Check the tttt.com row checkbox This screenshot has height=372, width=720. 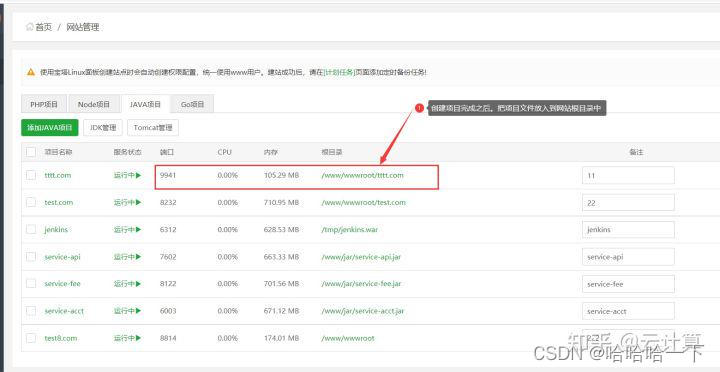[31, 175]
